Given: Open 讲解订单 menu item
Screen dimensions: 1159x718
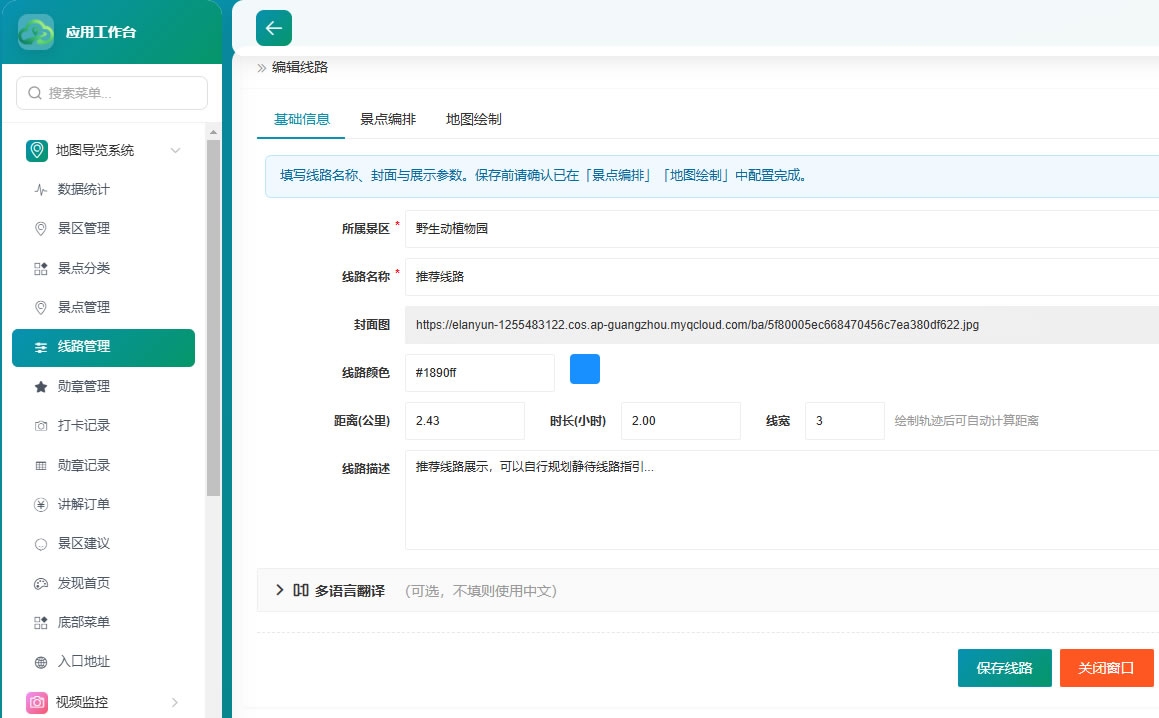Looking at the screenshot, I should click(103, 504).
